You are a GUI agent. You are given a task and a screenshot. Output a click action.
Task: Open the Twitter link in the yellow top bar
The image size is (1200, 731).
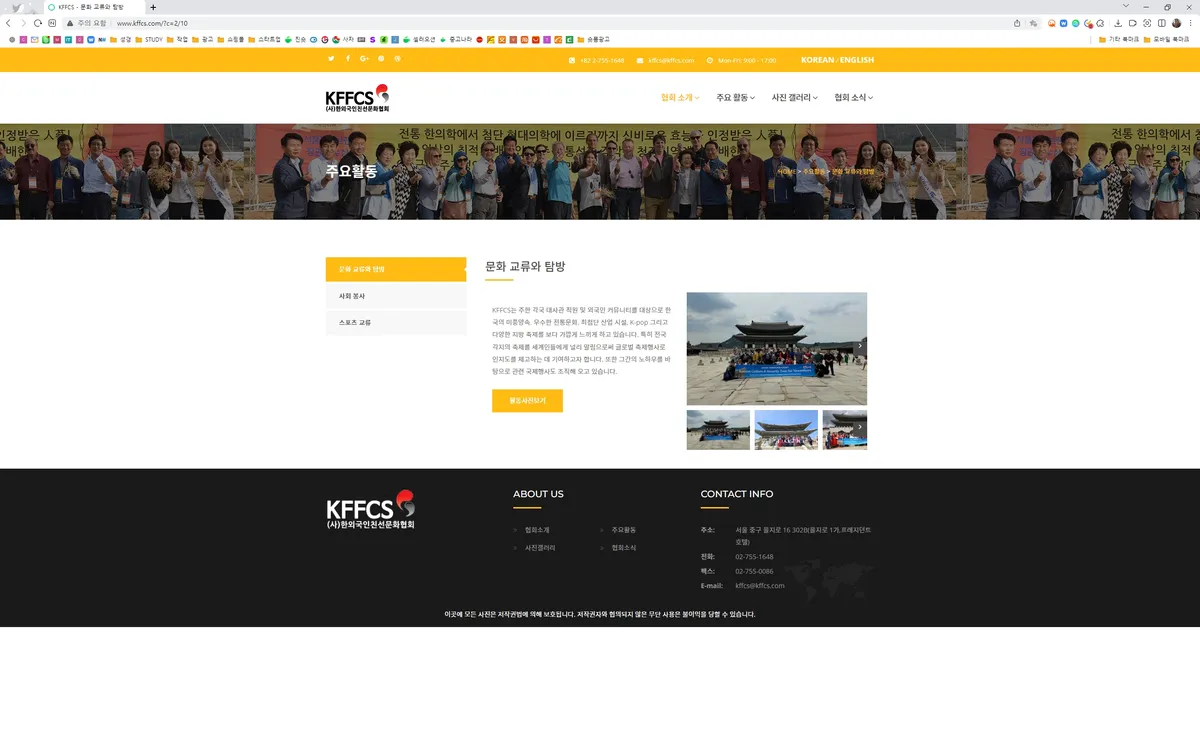pyautogui.click(x=331, y=59)
